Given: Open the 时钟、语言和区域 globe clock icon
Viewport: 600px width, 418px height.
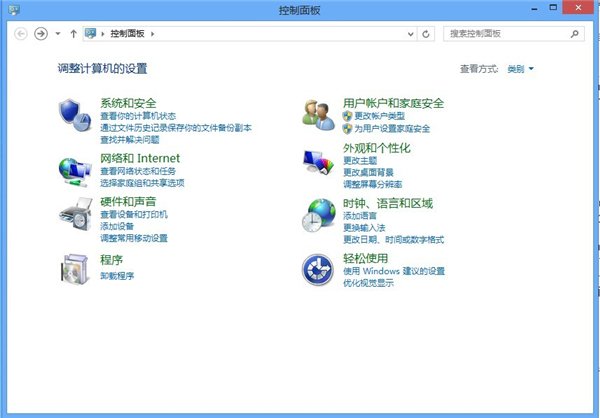Looking at the screenshot, I should [318, 215].
